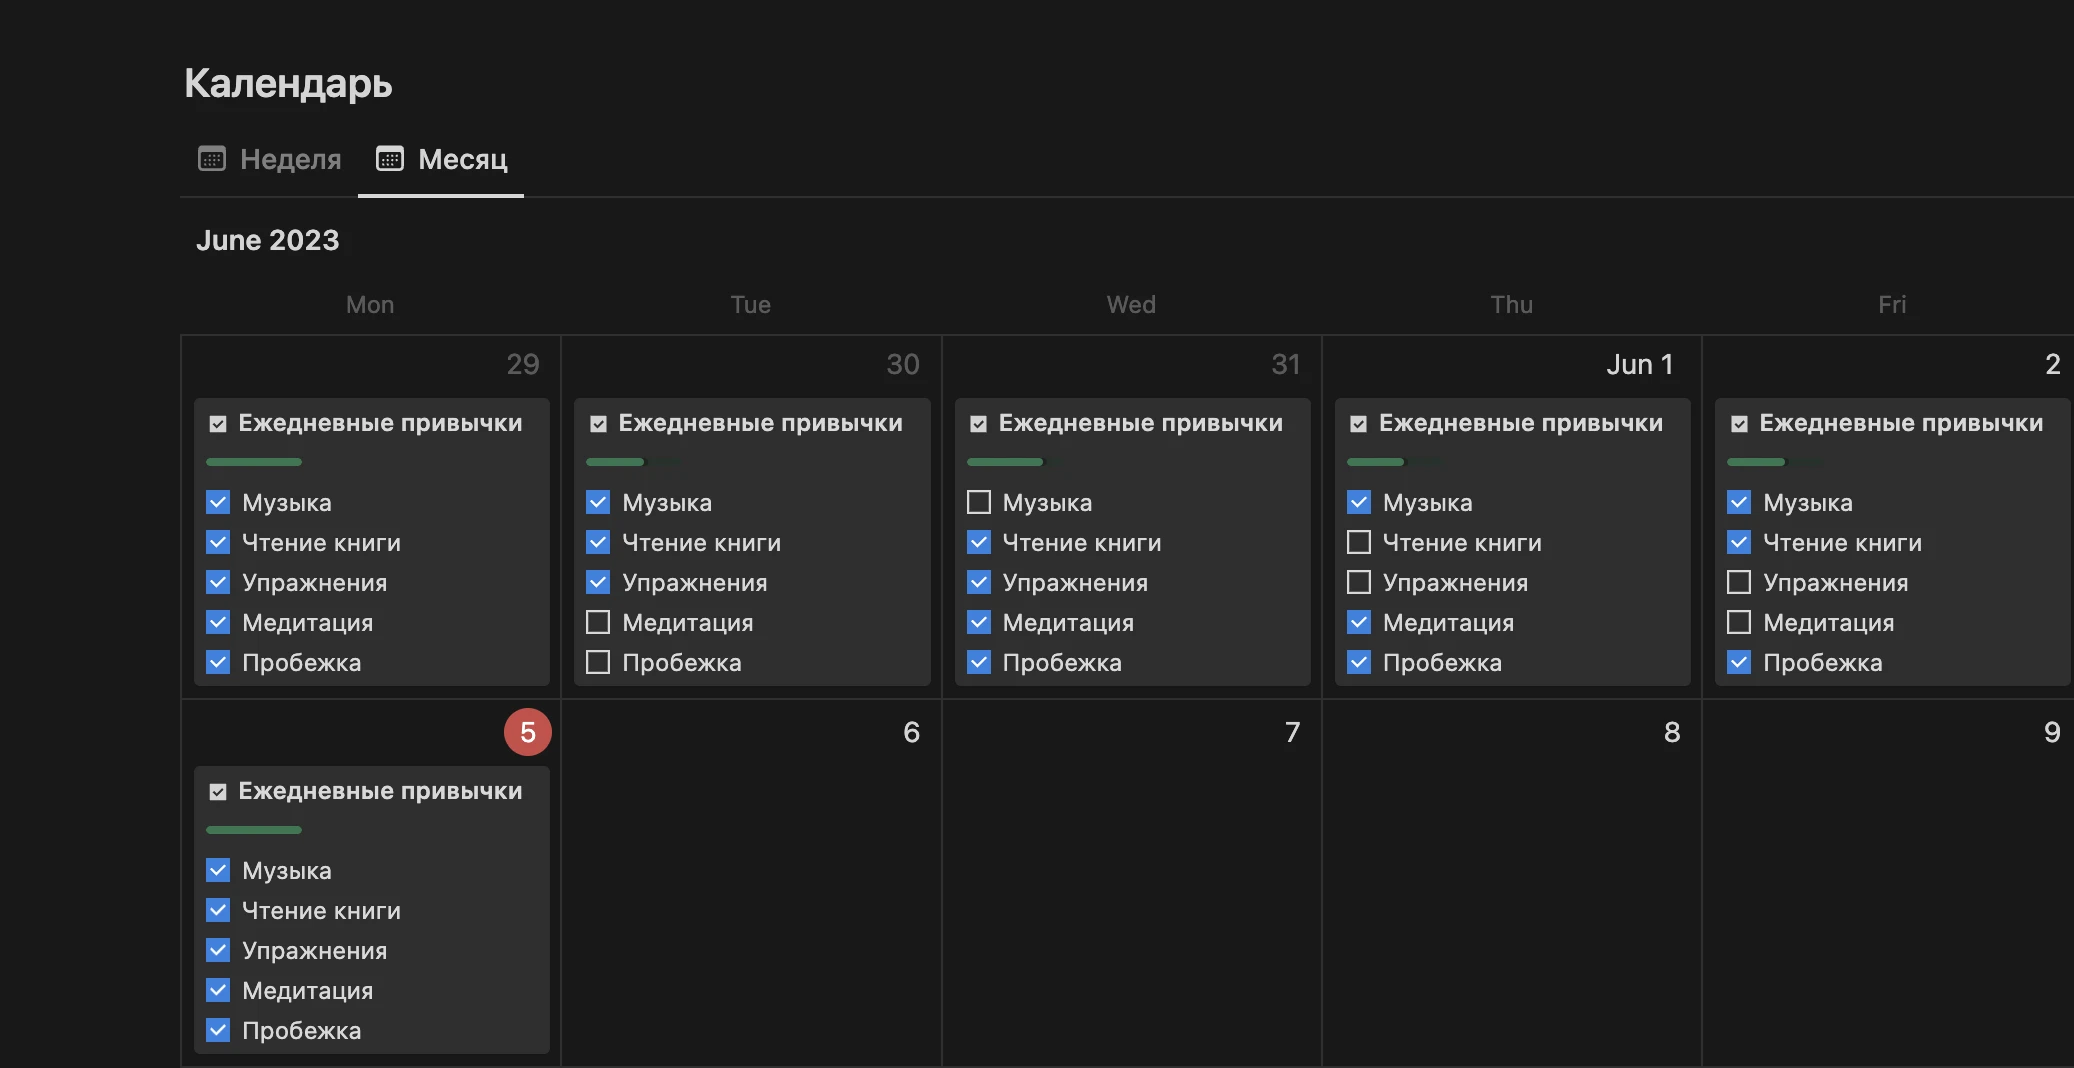Click the Календарь heading

[x=288, y=83]
